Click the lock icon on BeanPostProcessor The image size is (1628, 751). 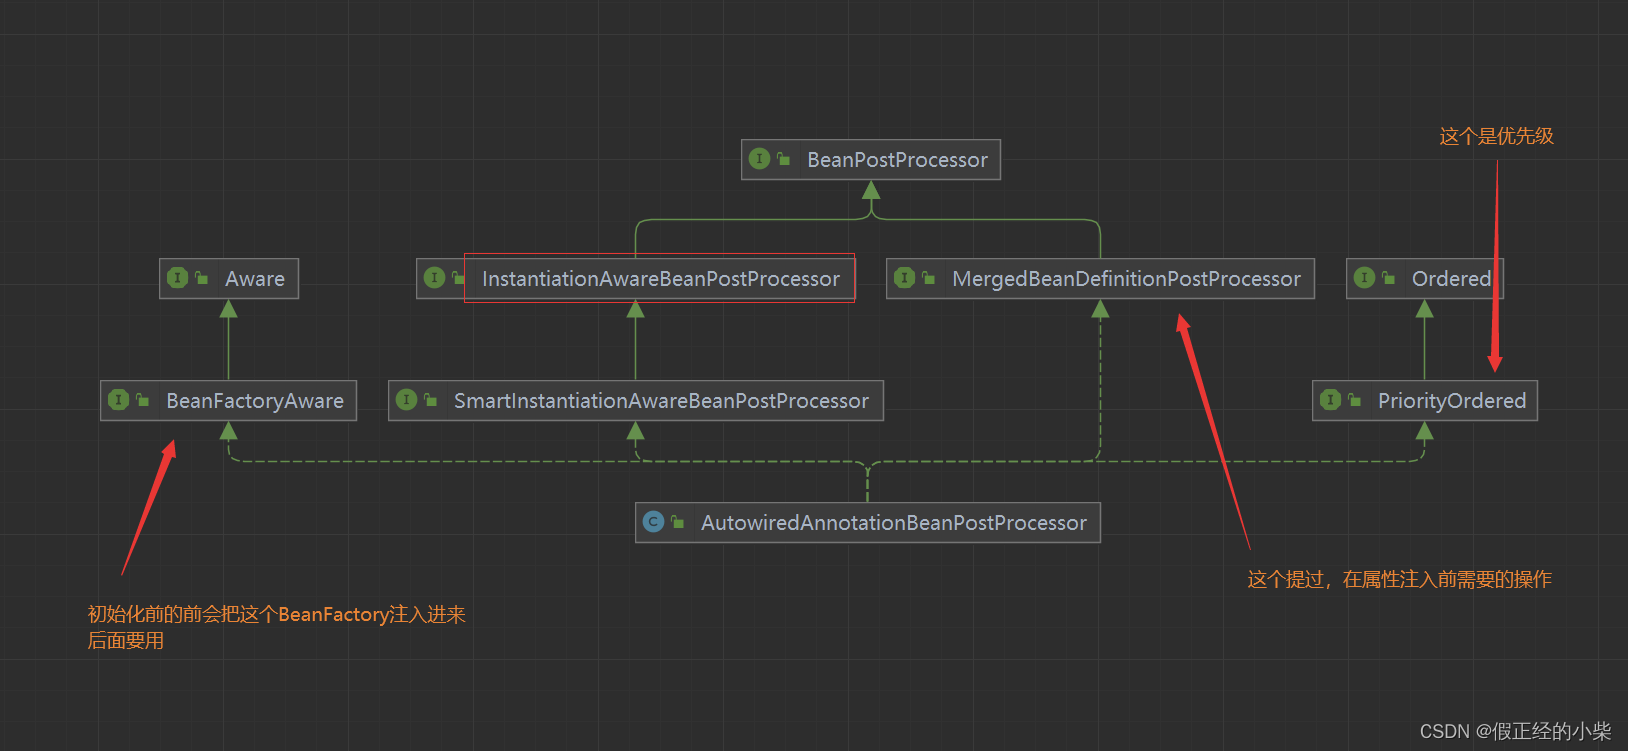pos(783,159)
